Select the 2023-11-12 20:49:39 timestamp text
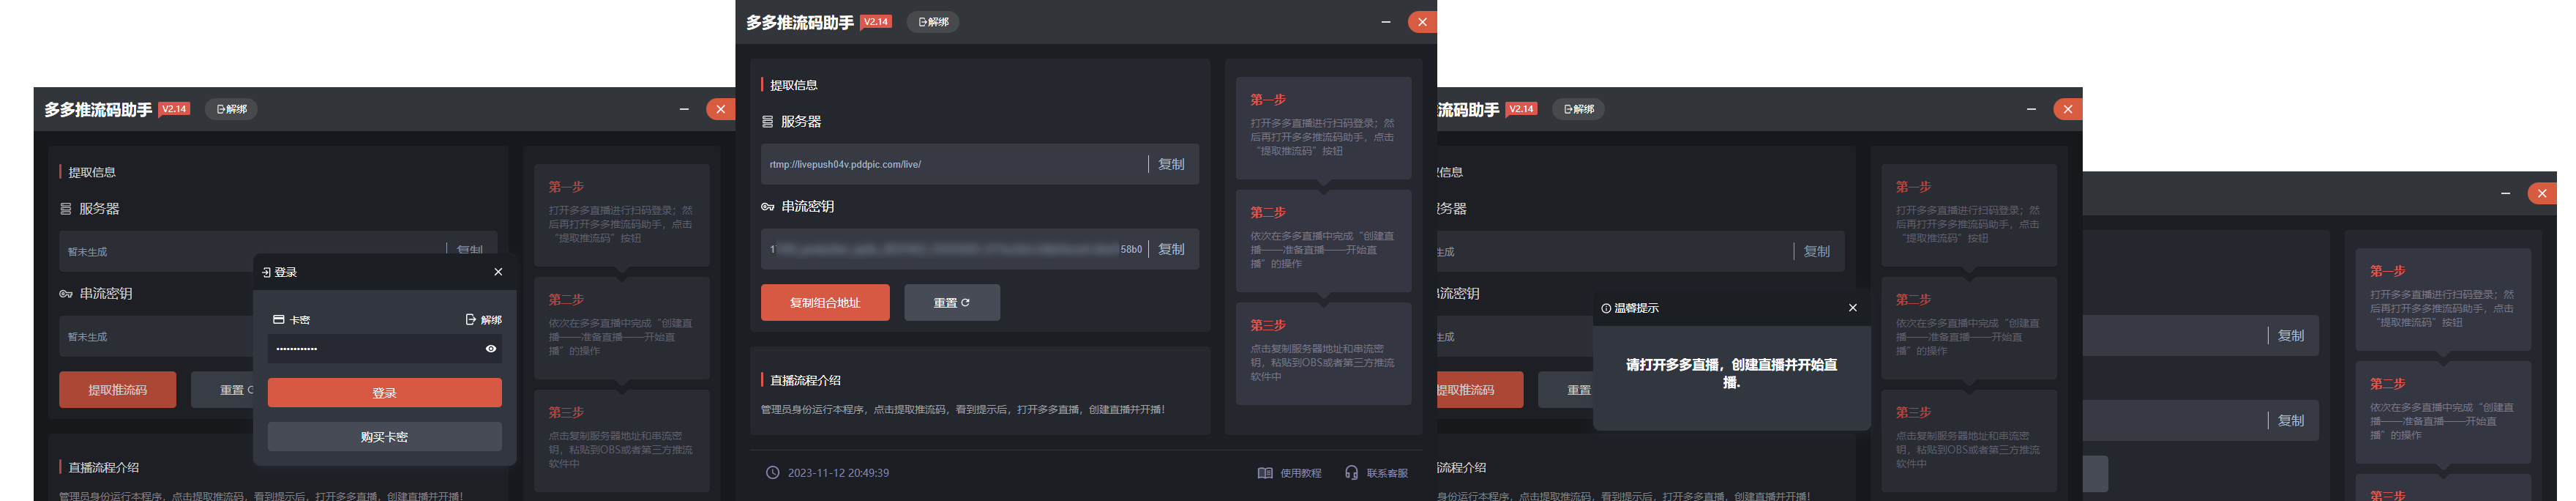The width and height of the screenshot is (2576, 501). (838, 473)
